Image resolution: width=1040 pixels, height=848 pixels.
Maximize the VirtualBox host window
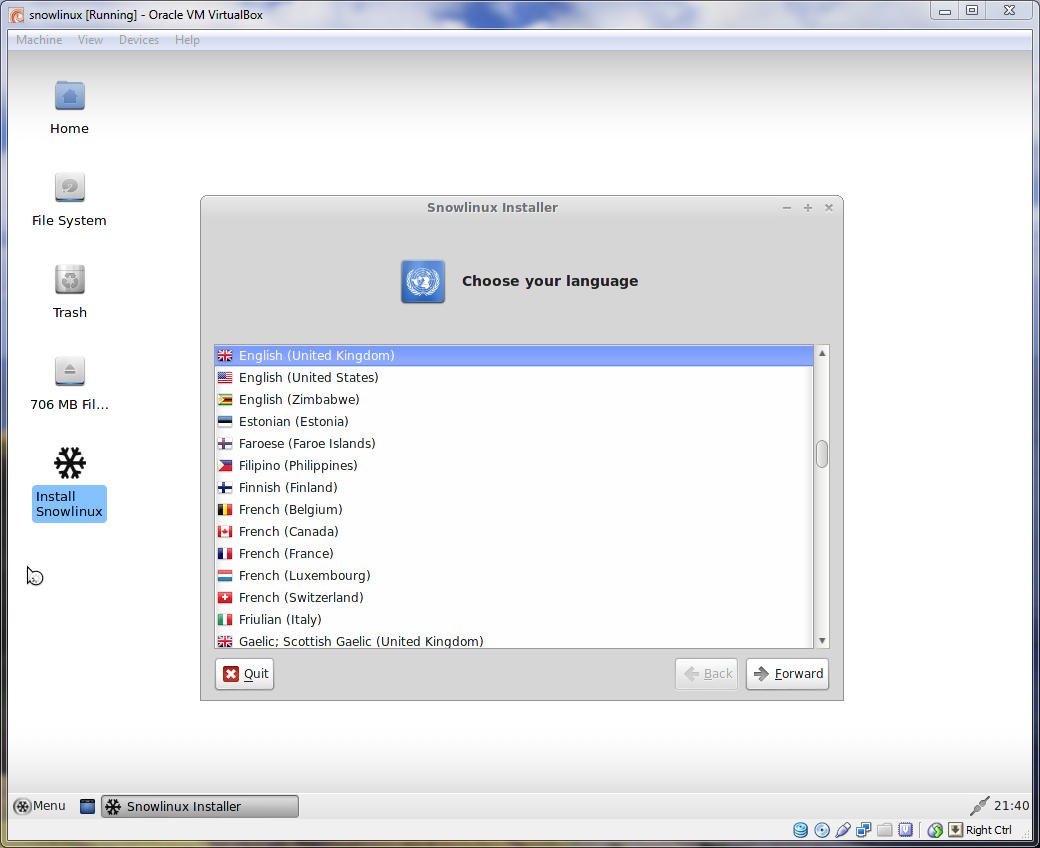(972, 11)
